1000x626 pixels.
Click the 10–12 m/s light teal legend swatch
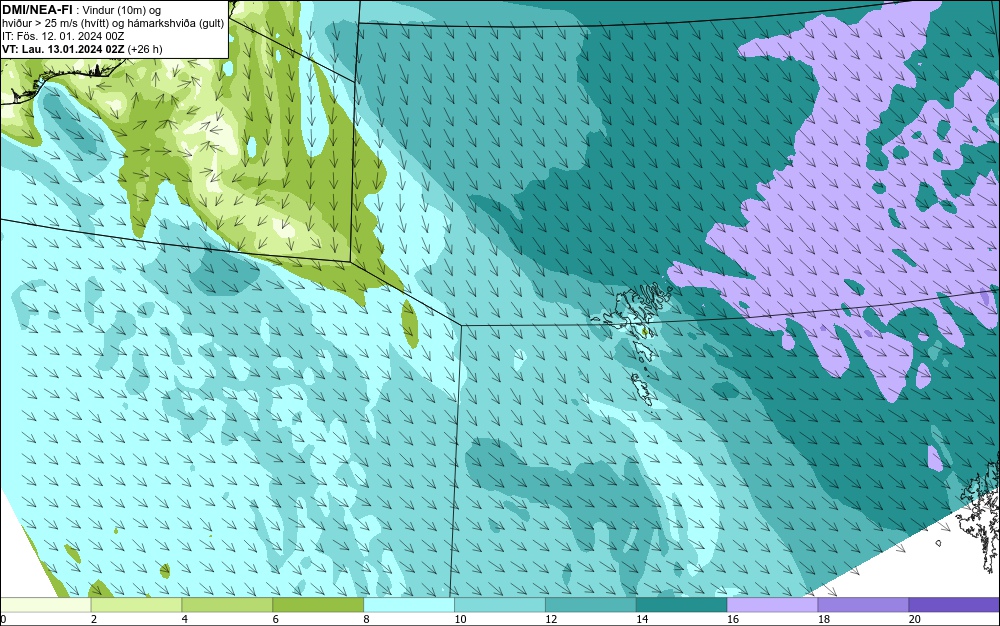point(500,604)
